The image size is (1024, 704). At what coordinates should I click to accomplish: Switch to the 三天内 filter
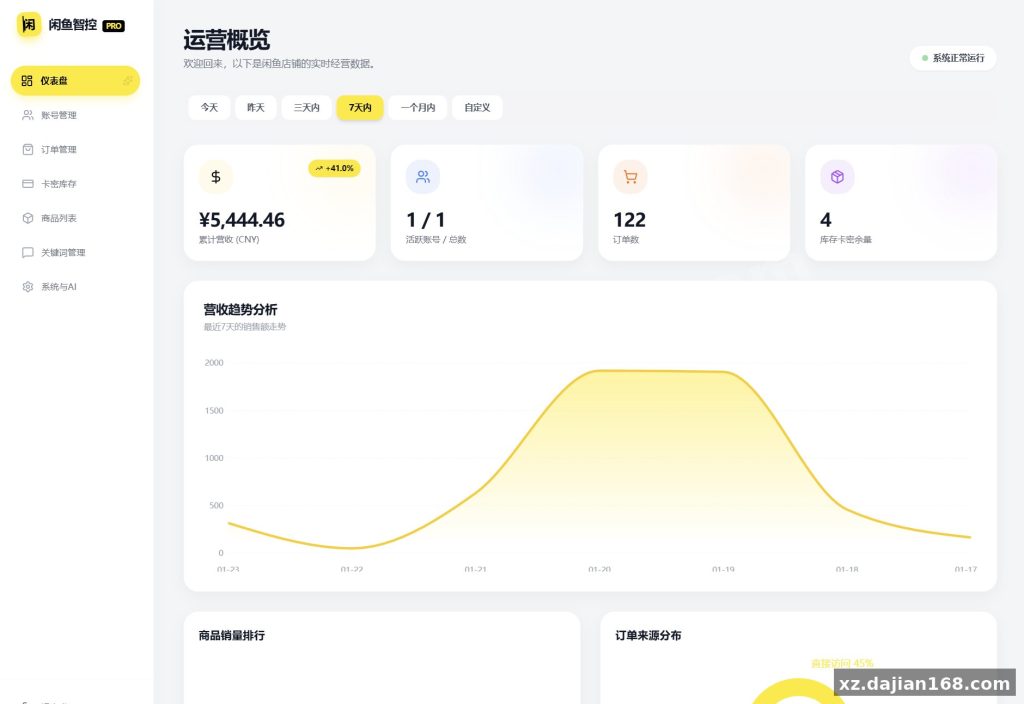coord(306,108)
